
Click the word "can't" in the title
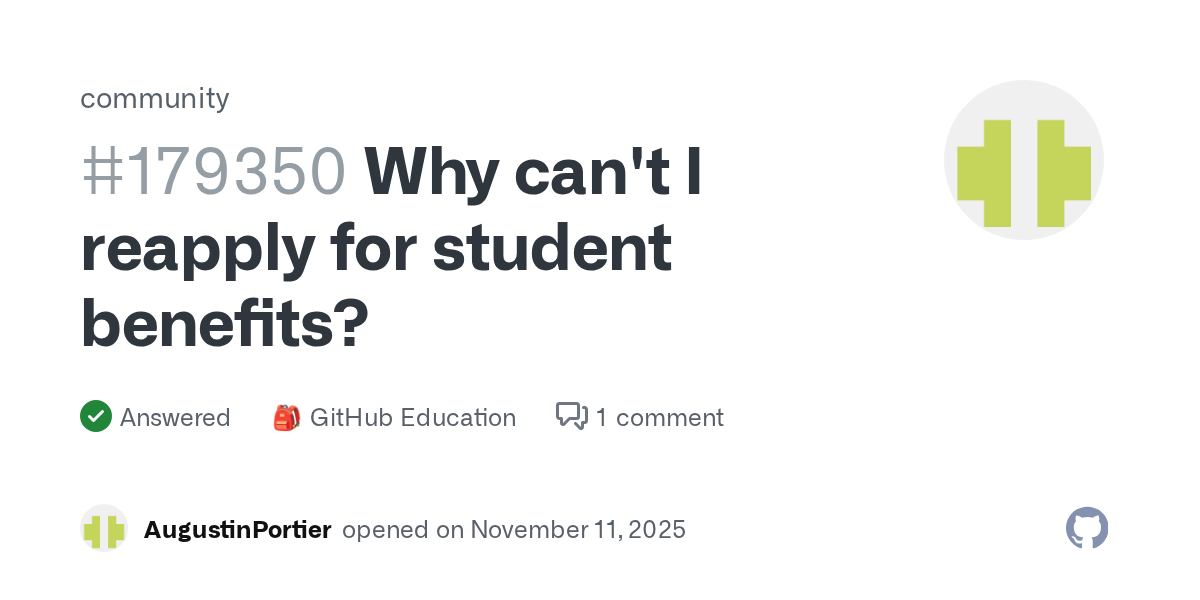coord(593,172)
